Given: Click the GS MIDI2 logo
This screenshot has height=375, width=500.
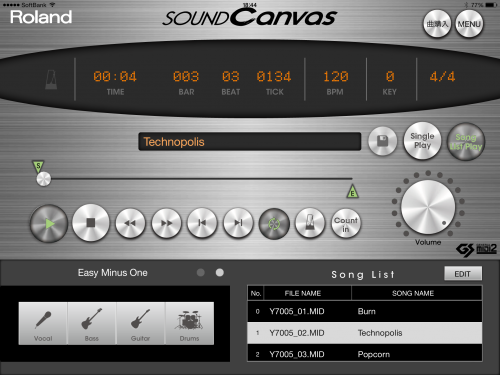Looking at the screenshot, I should (x=476, y=249).
